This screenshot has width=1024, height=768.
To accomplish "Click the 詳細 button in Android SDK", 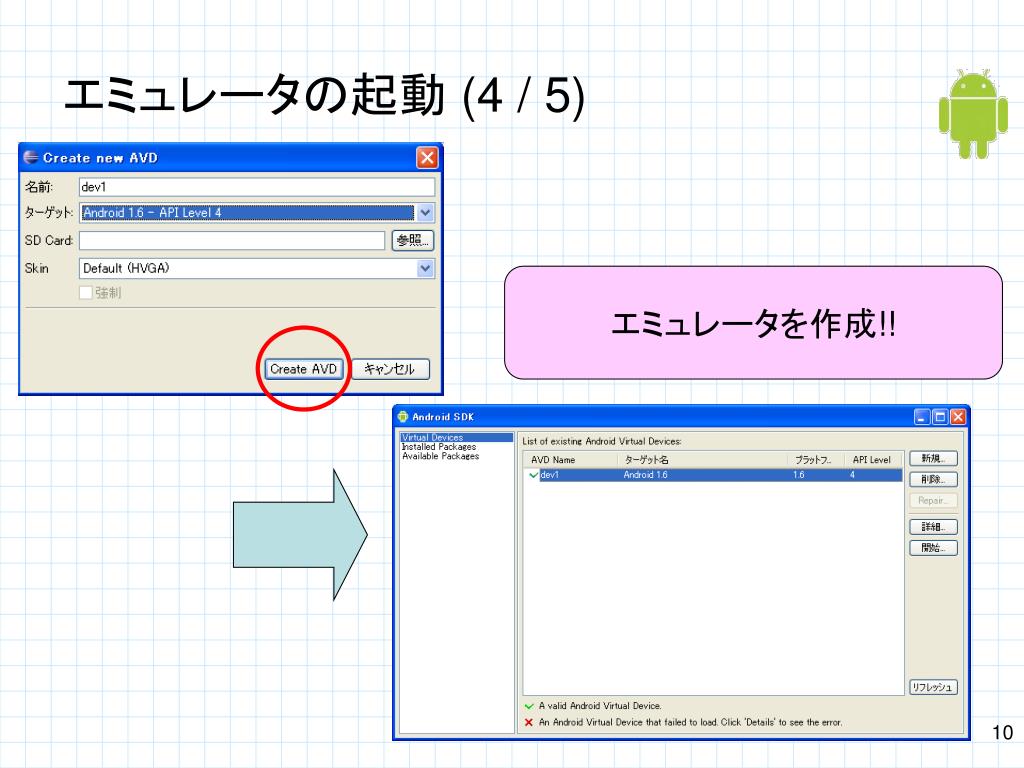I will (933, 527).
